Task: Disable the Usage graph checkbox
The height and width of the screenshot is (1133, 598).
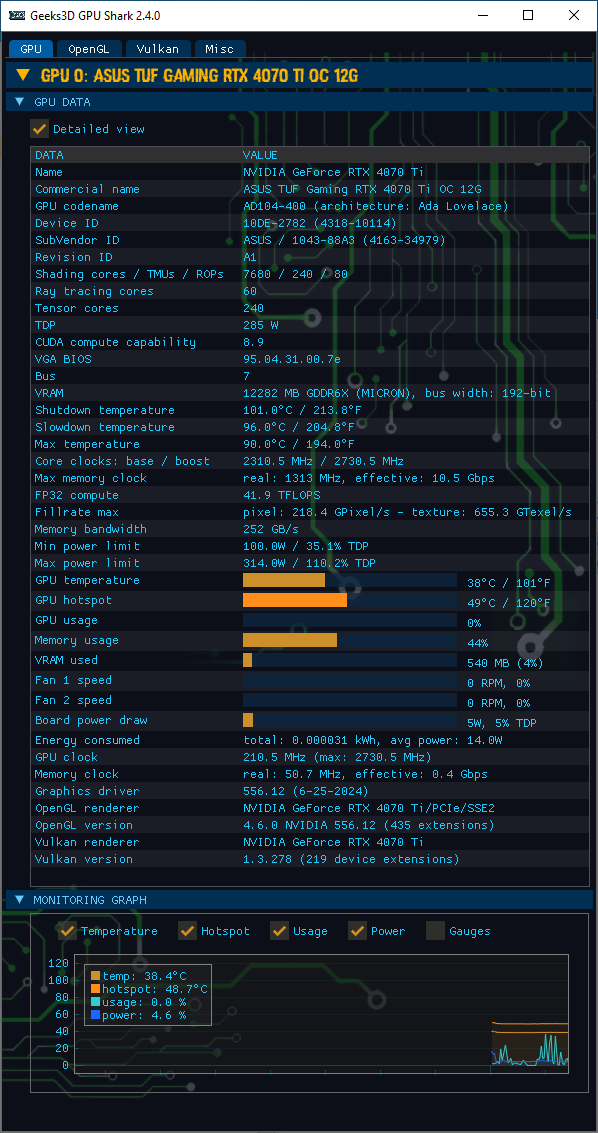Action: 280,931
